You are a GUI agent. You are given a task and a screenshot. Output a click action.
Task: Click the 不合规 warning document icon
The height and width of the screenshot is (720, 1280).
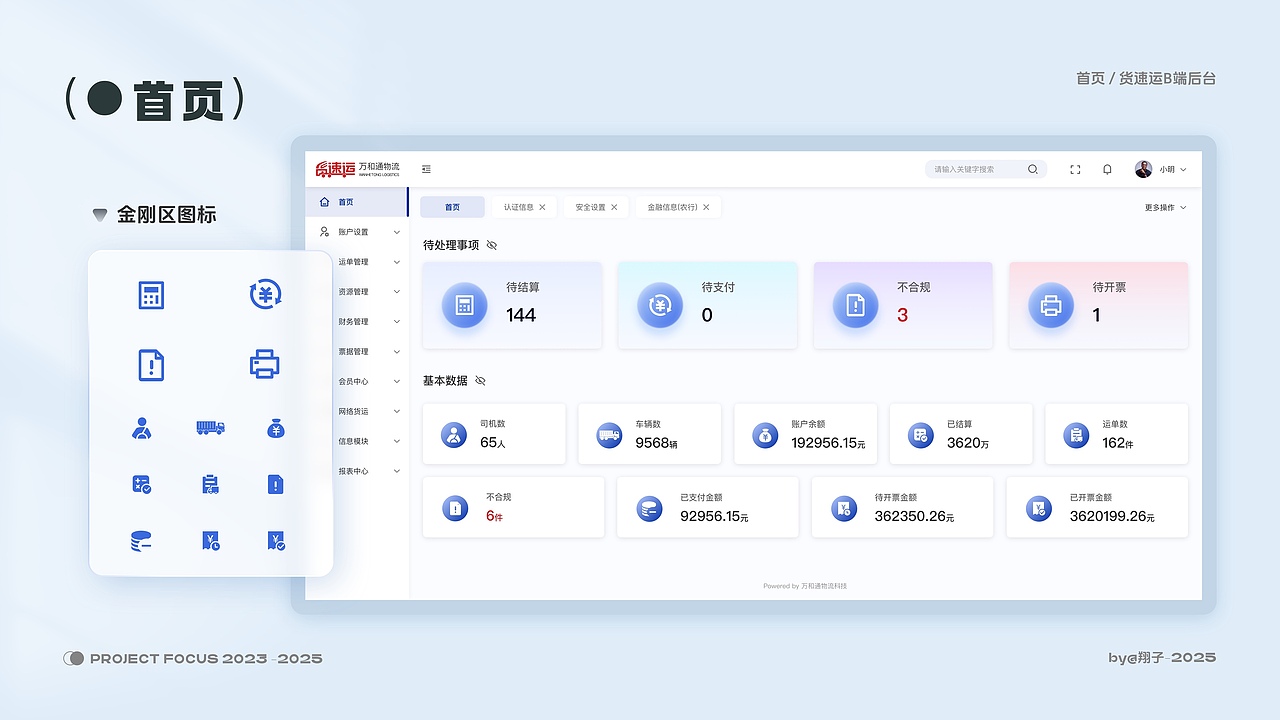(855, 305)
